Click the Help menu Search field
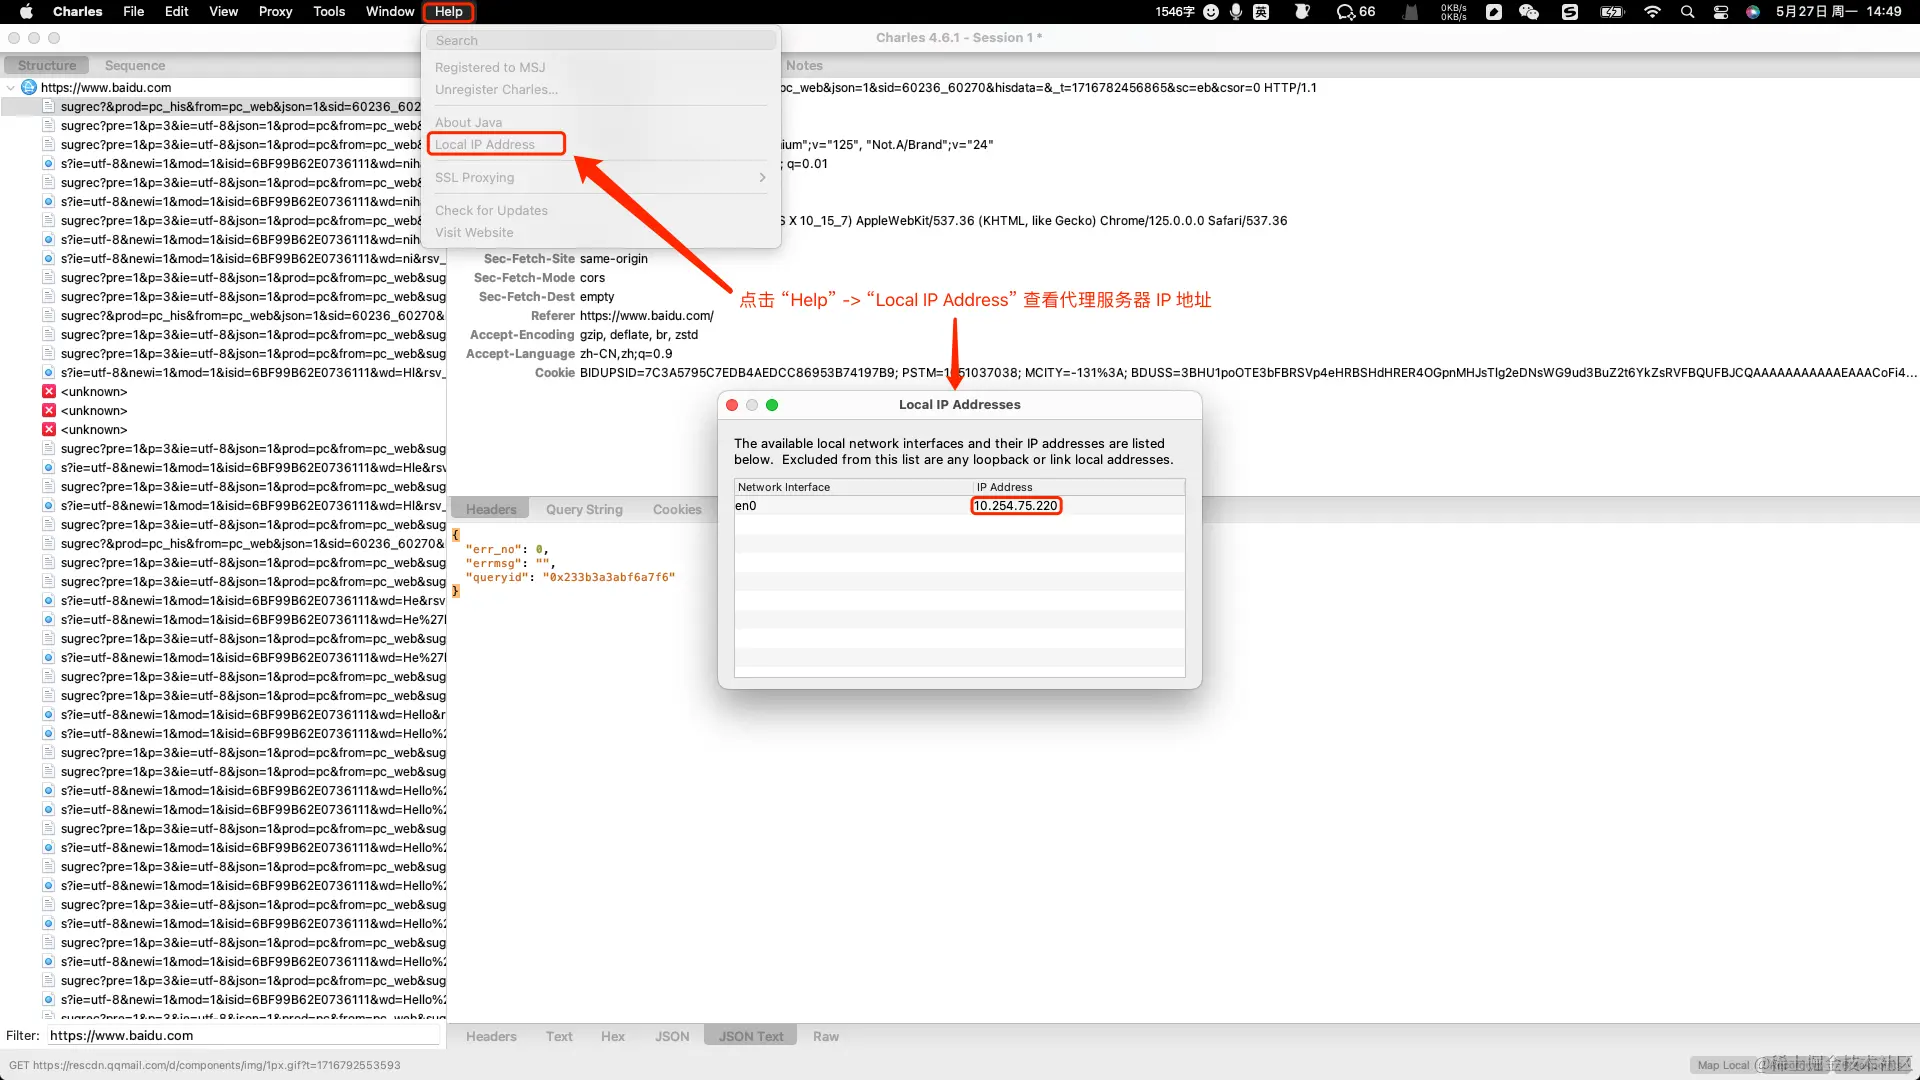 [x=601, y=40]
